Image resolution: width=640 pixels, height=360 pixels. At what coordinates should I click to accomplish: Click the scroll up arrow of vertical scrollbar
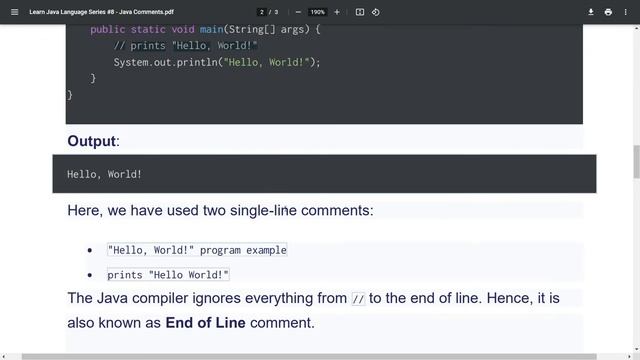(x=636, y=28)
